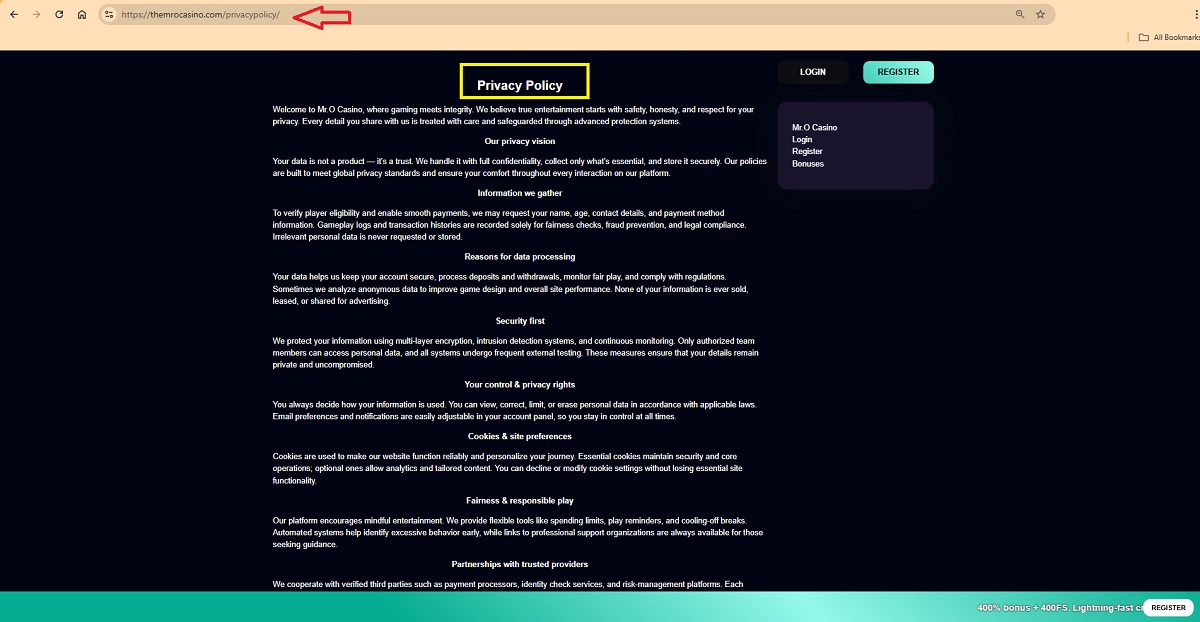Click the browser back arrow

click(14, 15)
